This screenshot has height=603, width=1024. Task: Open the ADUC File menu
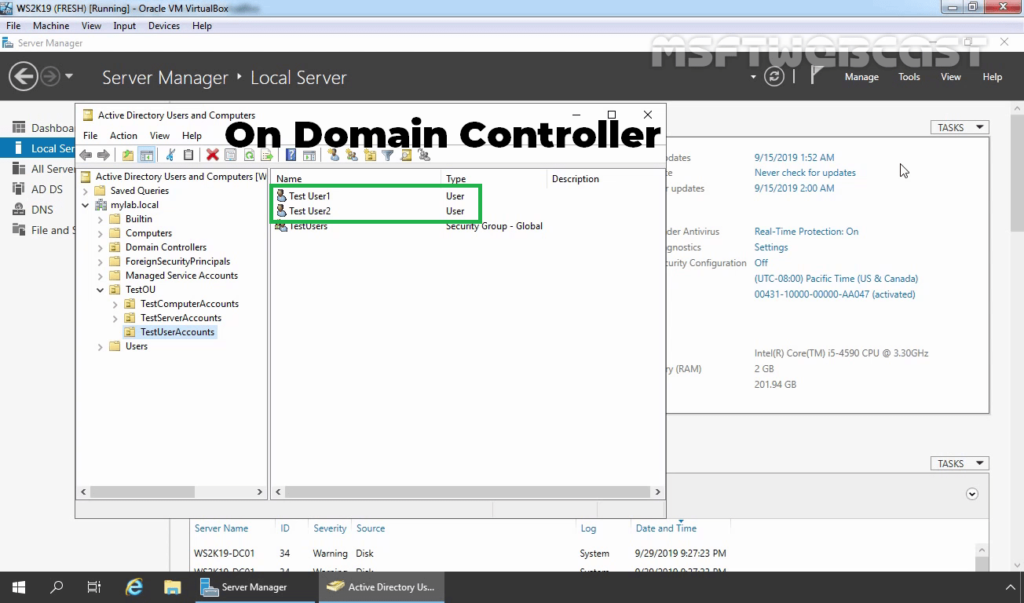tap(90, 136)
